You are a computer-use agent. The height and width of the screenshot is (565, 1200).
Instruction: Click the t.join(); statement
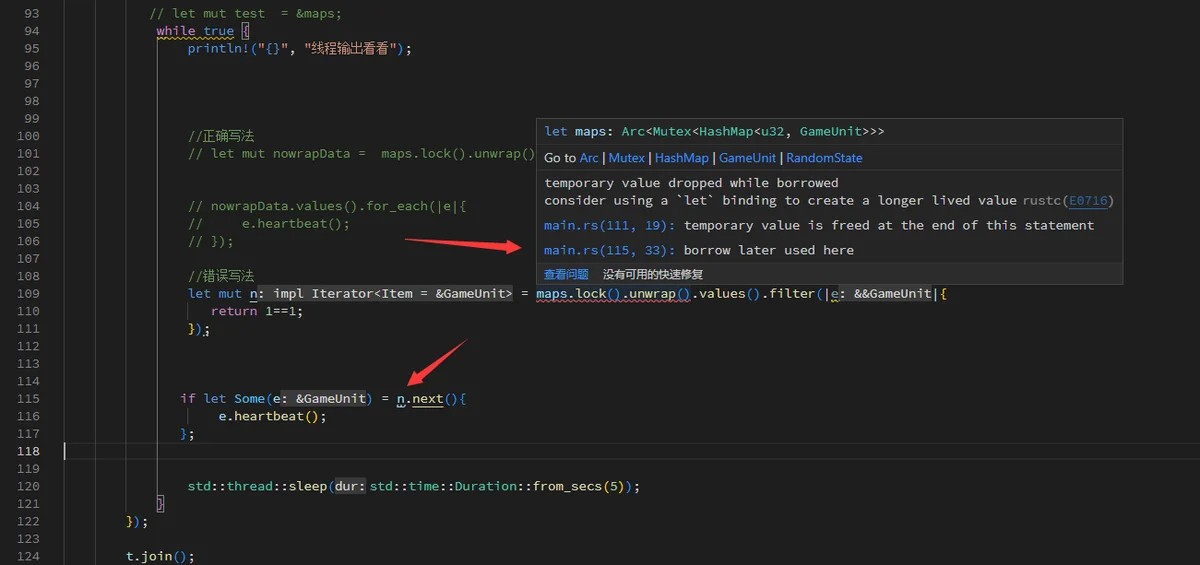160,556
